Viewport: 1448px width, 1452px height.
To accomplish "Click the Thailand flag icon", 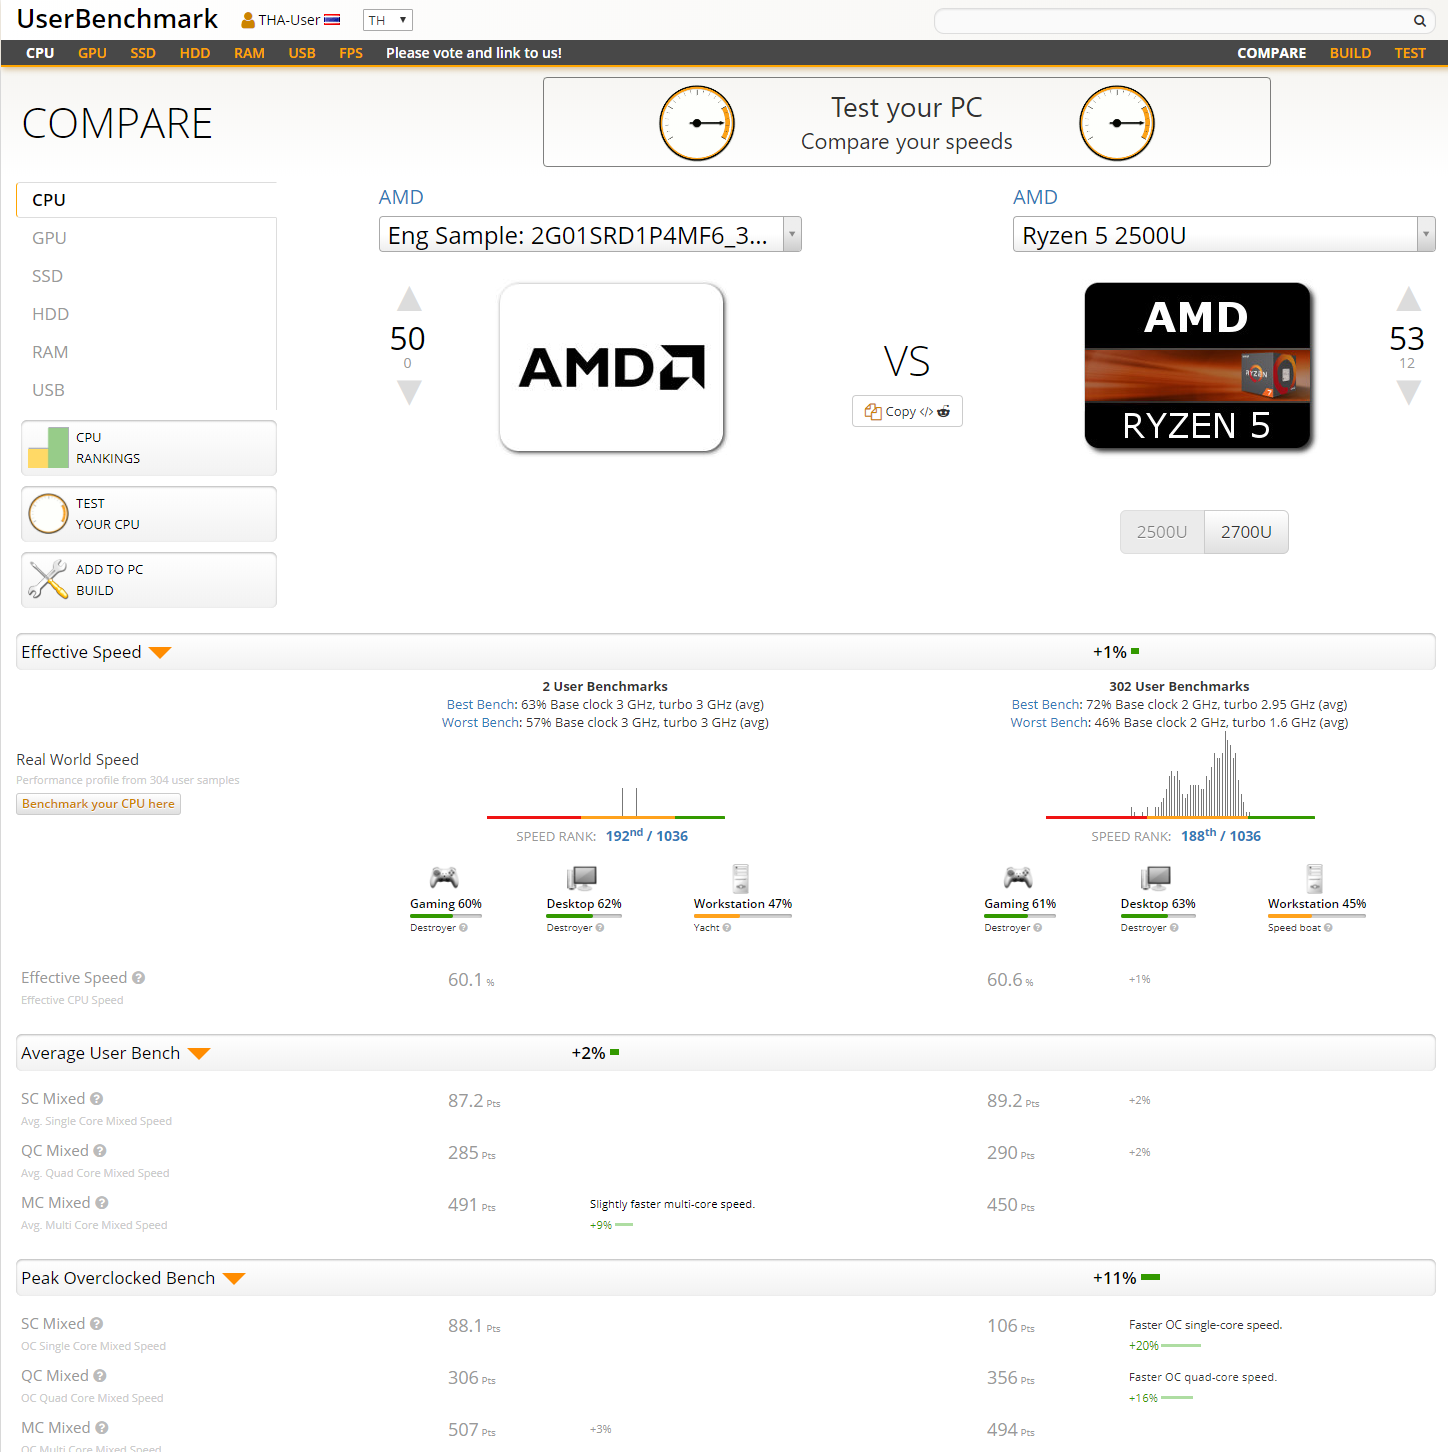I will 332,20.
